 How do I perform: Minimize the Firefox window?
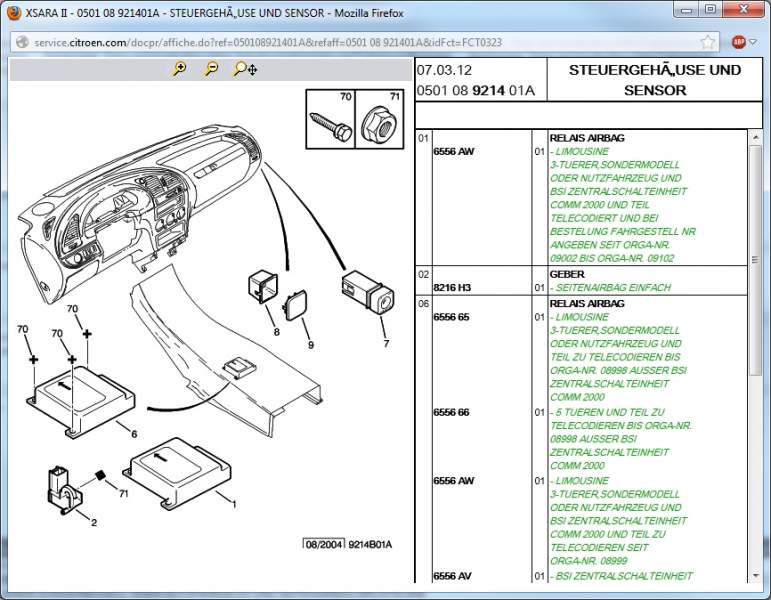tap(687, 10)
